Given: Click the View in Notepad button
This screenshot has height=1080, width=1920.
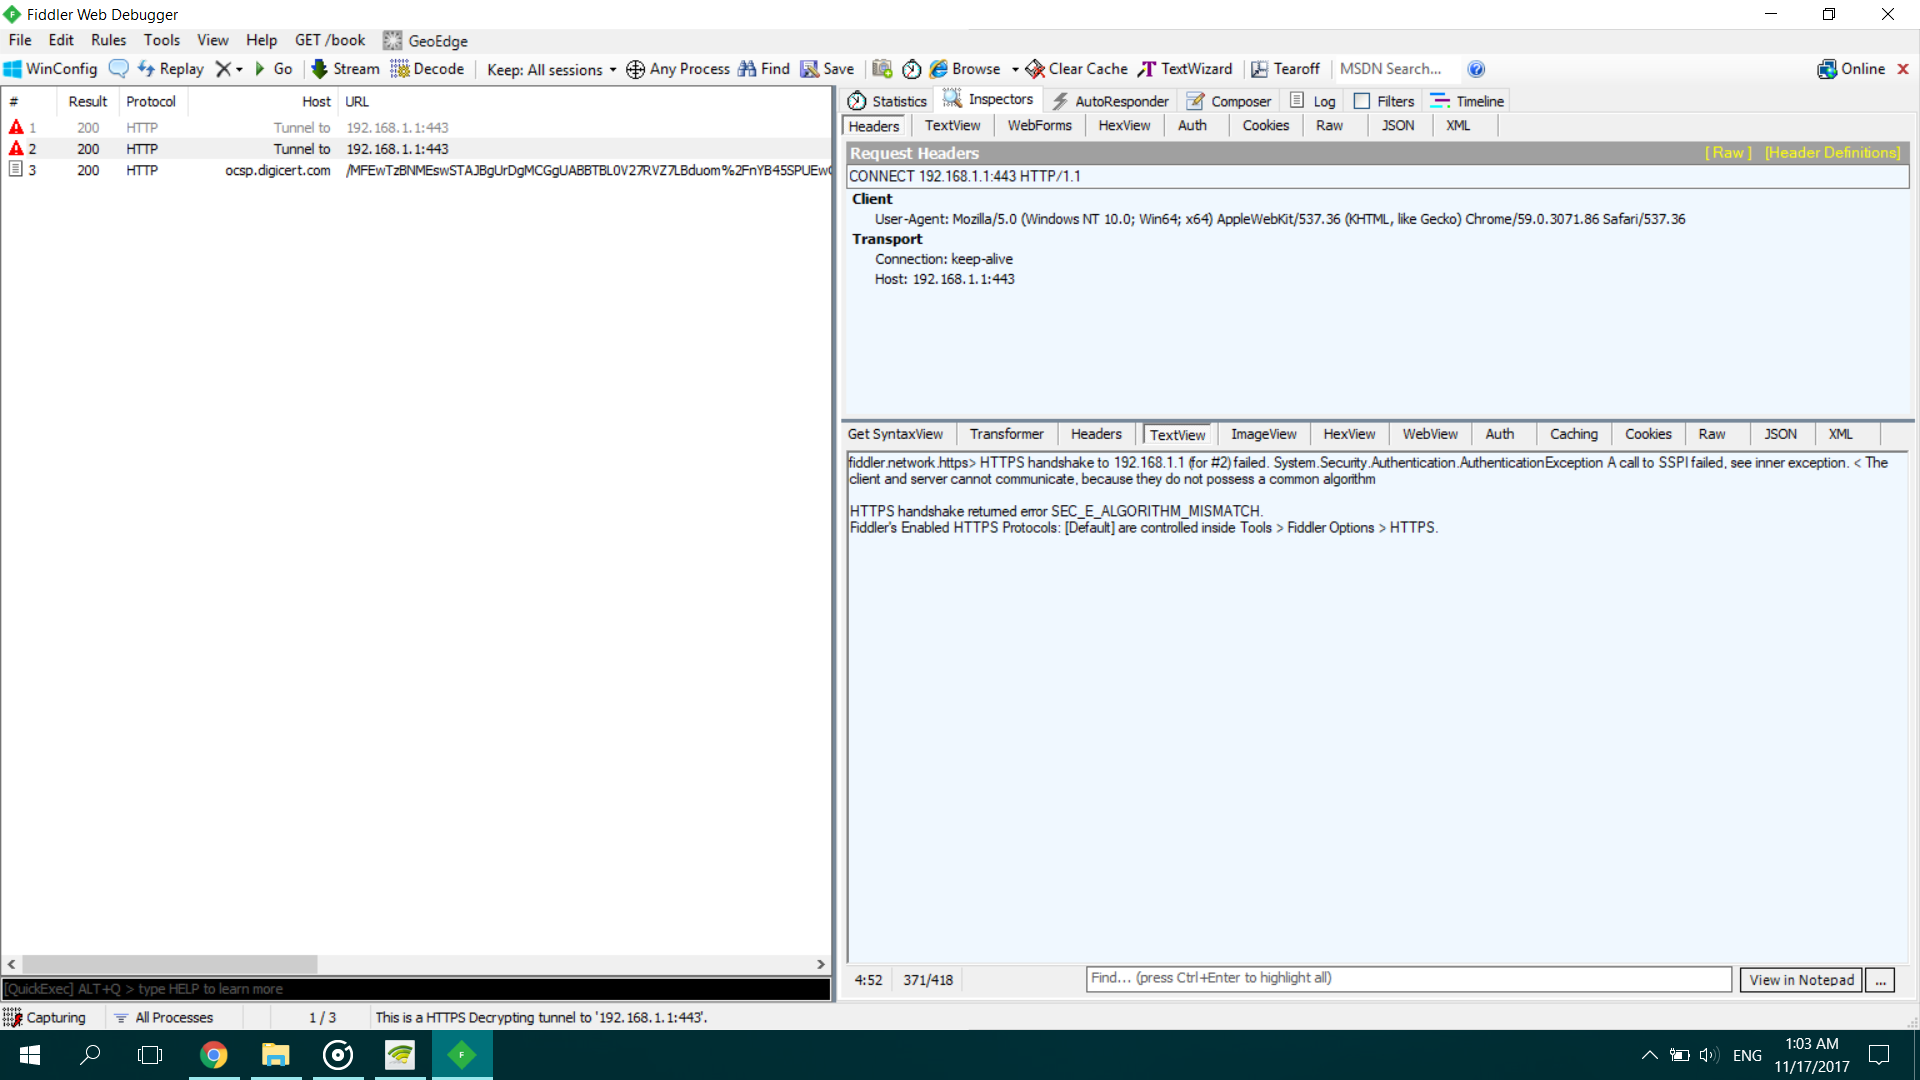Looking at the screenshot, I should click(1801, 980).
